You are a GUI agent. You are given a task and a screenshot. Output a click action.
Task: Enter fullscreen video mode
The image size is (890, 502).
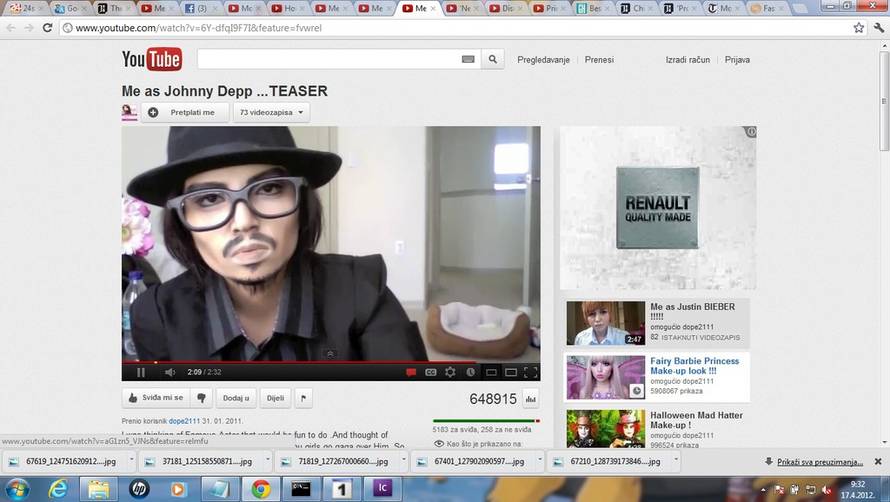[530, 372]
